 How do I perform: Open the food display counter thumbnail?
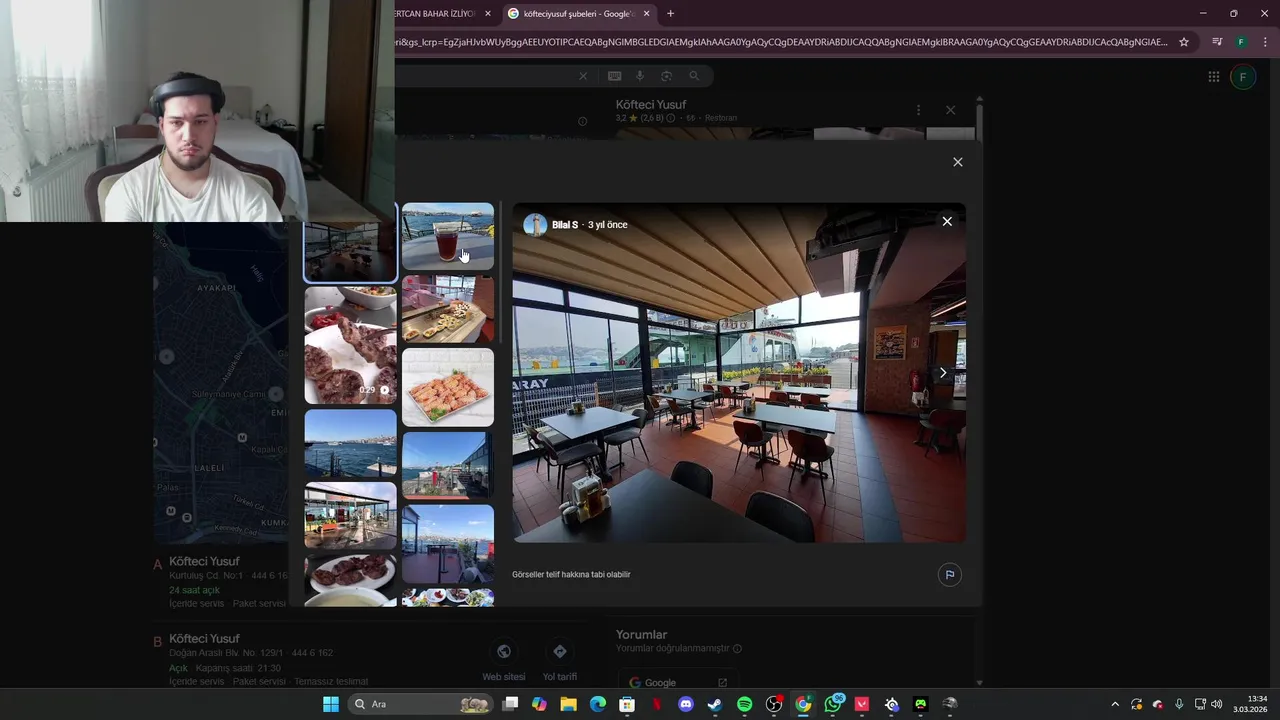click(448, 309)
